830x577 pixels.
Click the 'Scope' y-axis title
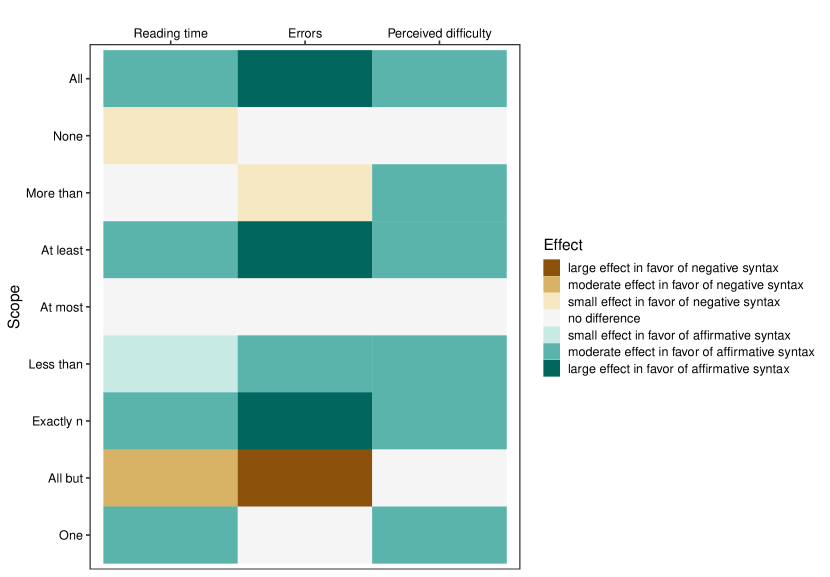point(14,307)
